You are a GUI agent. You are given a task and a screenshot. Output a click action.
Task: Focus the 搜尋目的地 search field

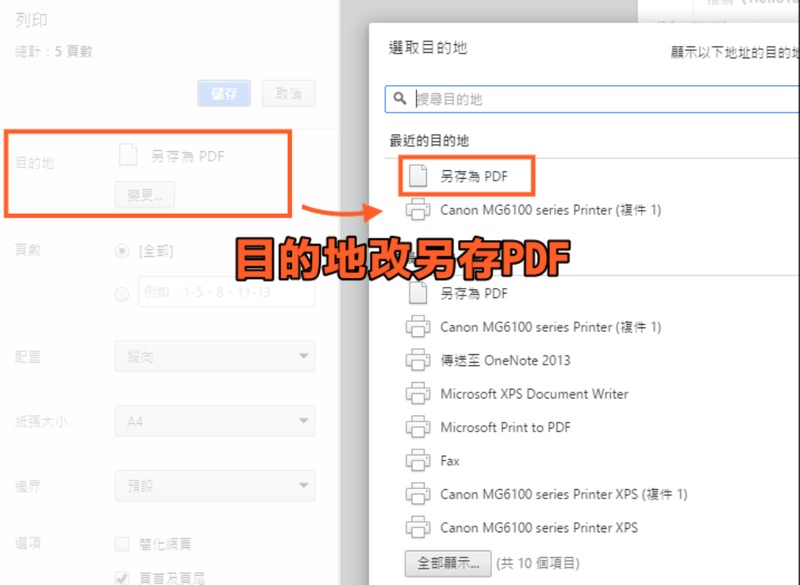pyautogui.click(x=592, y=99)
